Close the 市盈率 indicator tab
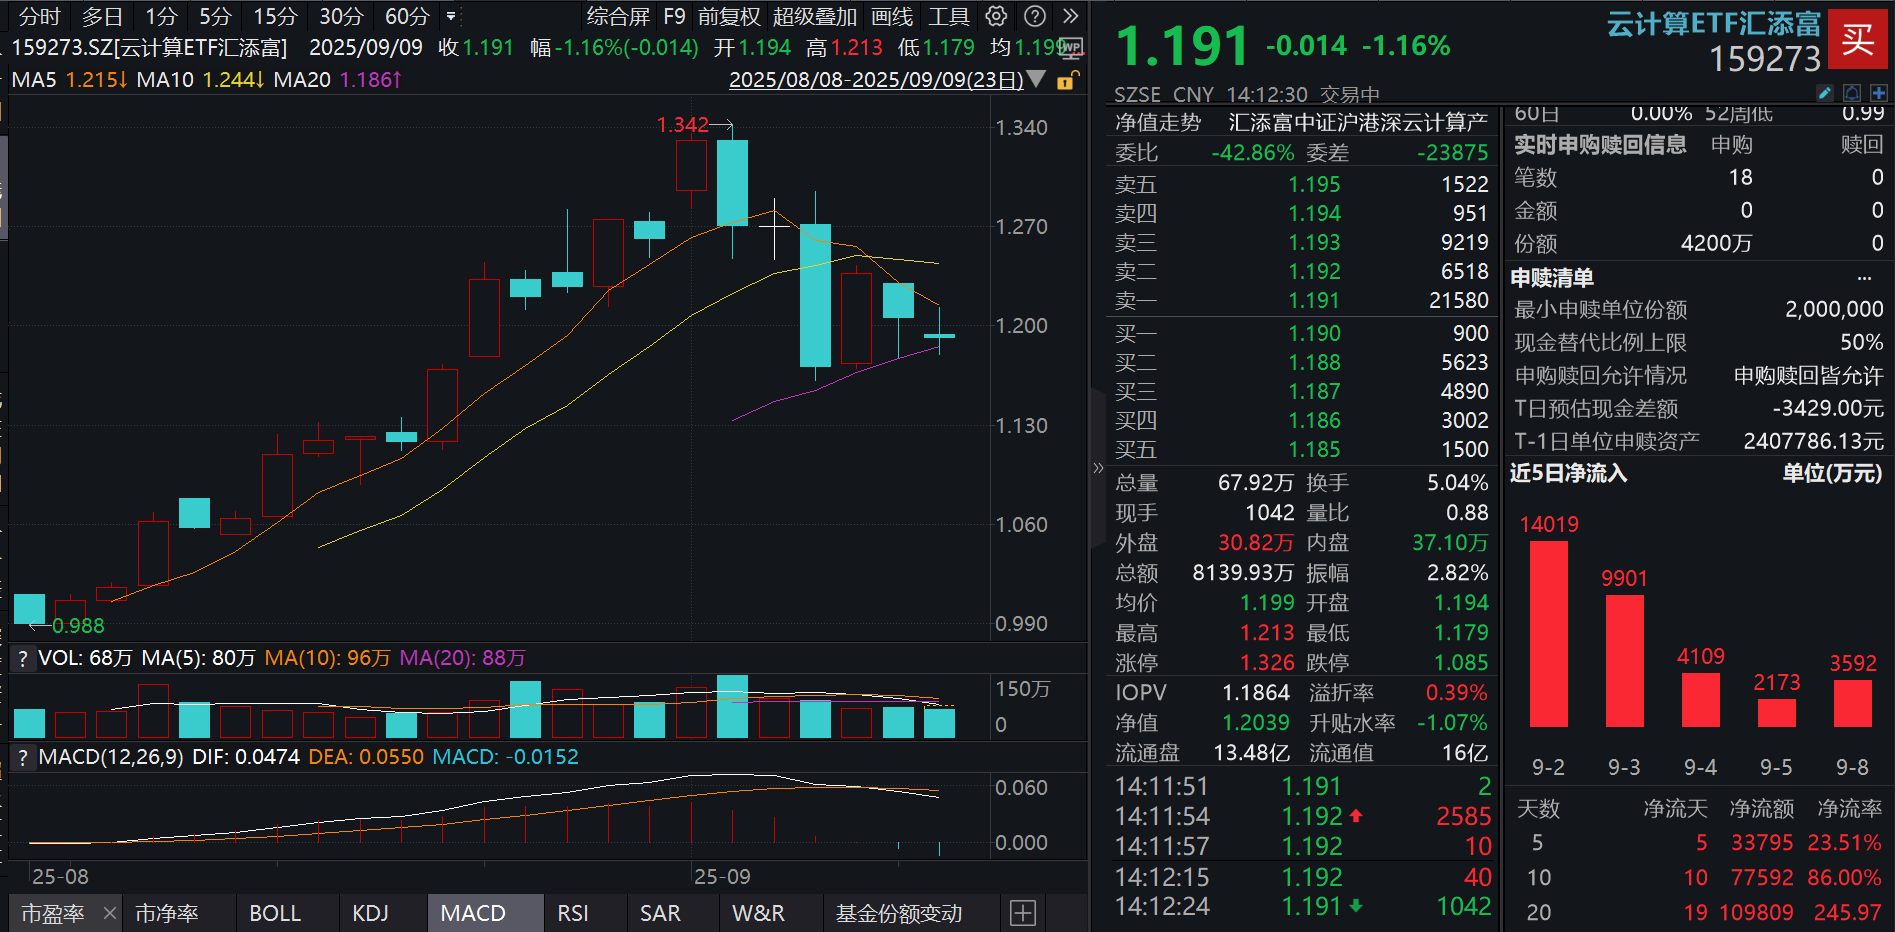The image size is (1895, 932). 110,913
